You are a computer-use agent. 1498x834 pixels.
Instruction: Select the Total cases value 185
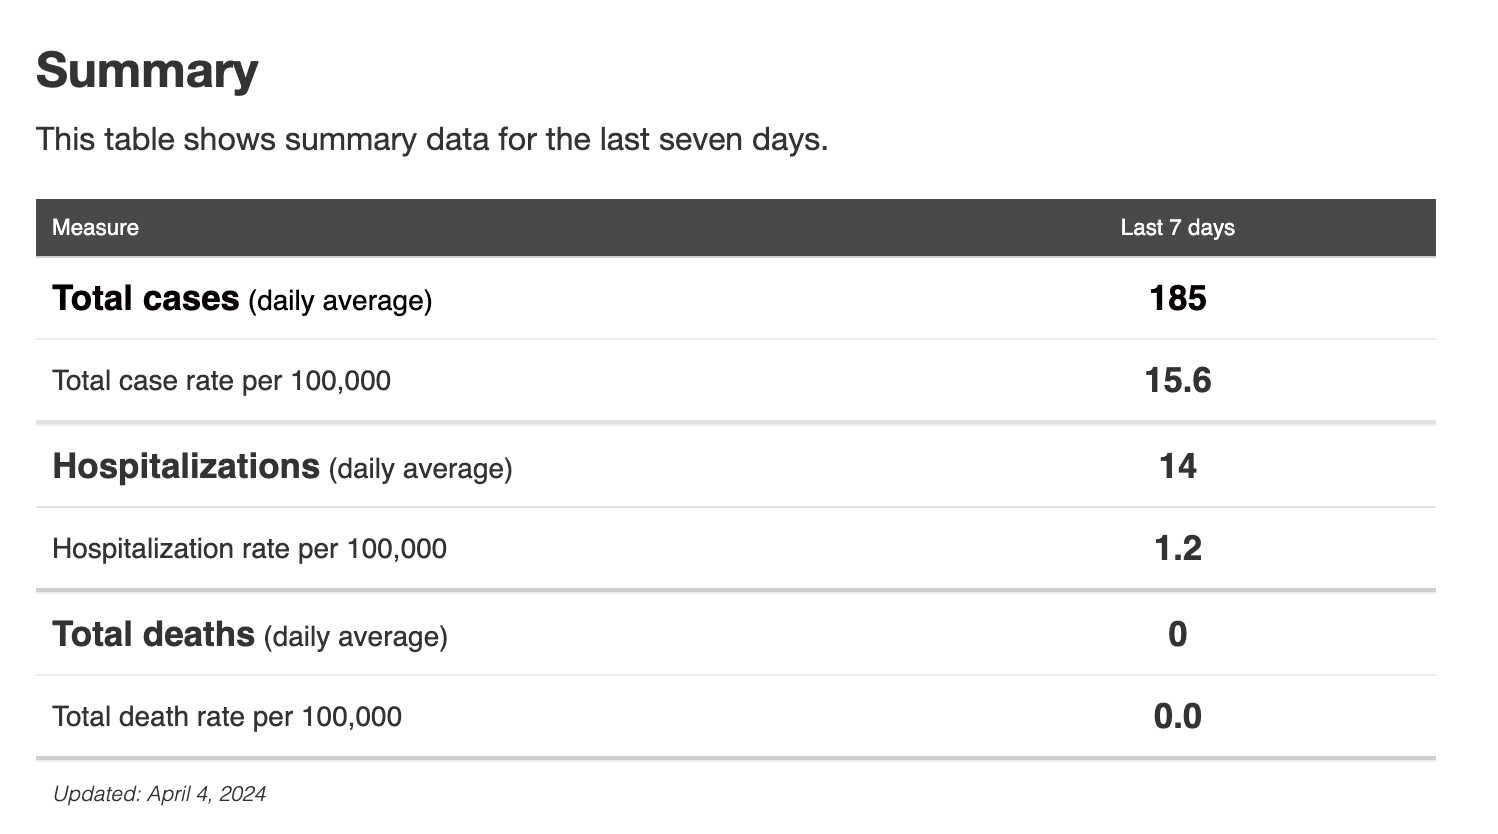tap(1177, 298)
